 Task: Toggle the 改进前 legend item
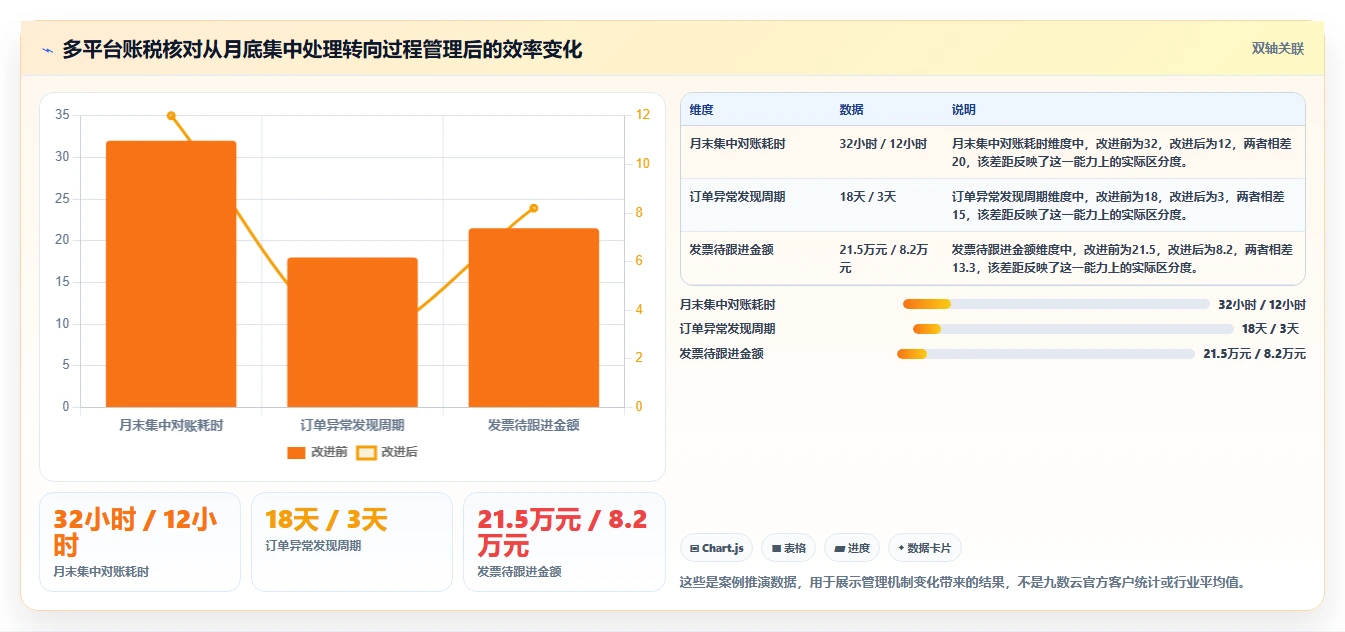(317, 452)
